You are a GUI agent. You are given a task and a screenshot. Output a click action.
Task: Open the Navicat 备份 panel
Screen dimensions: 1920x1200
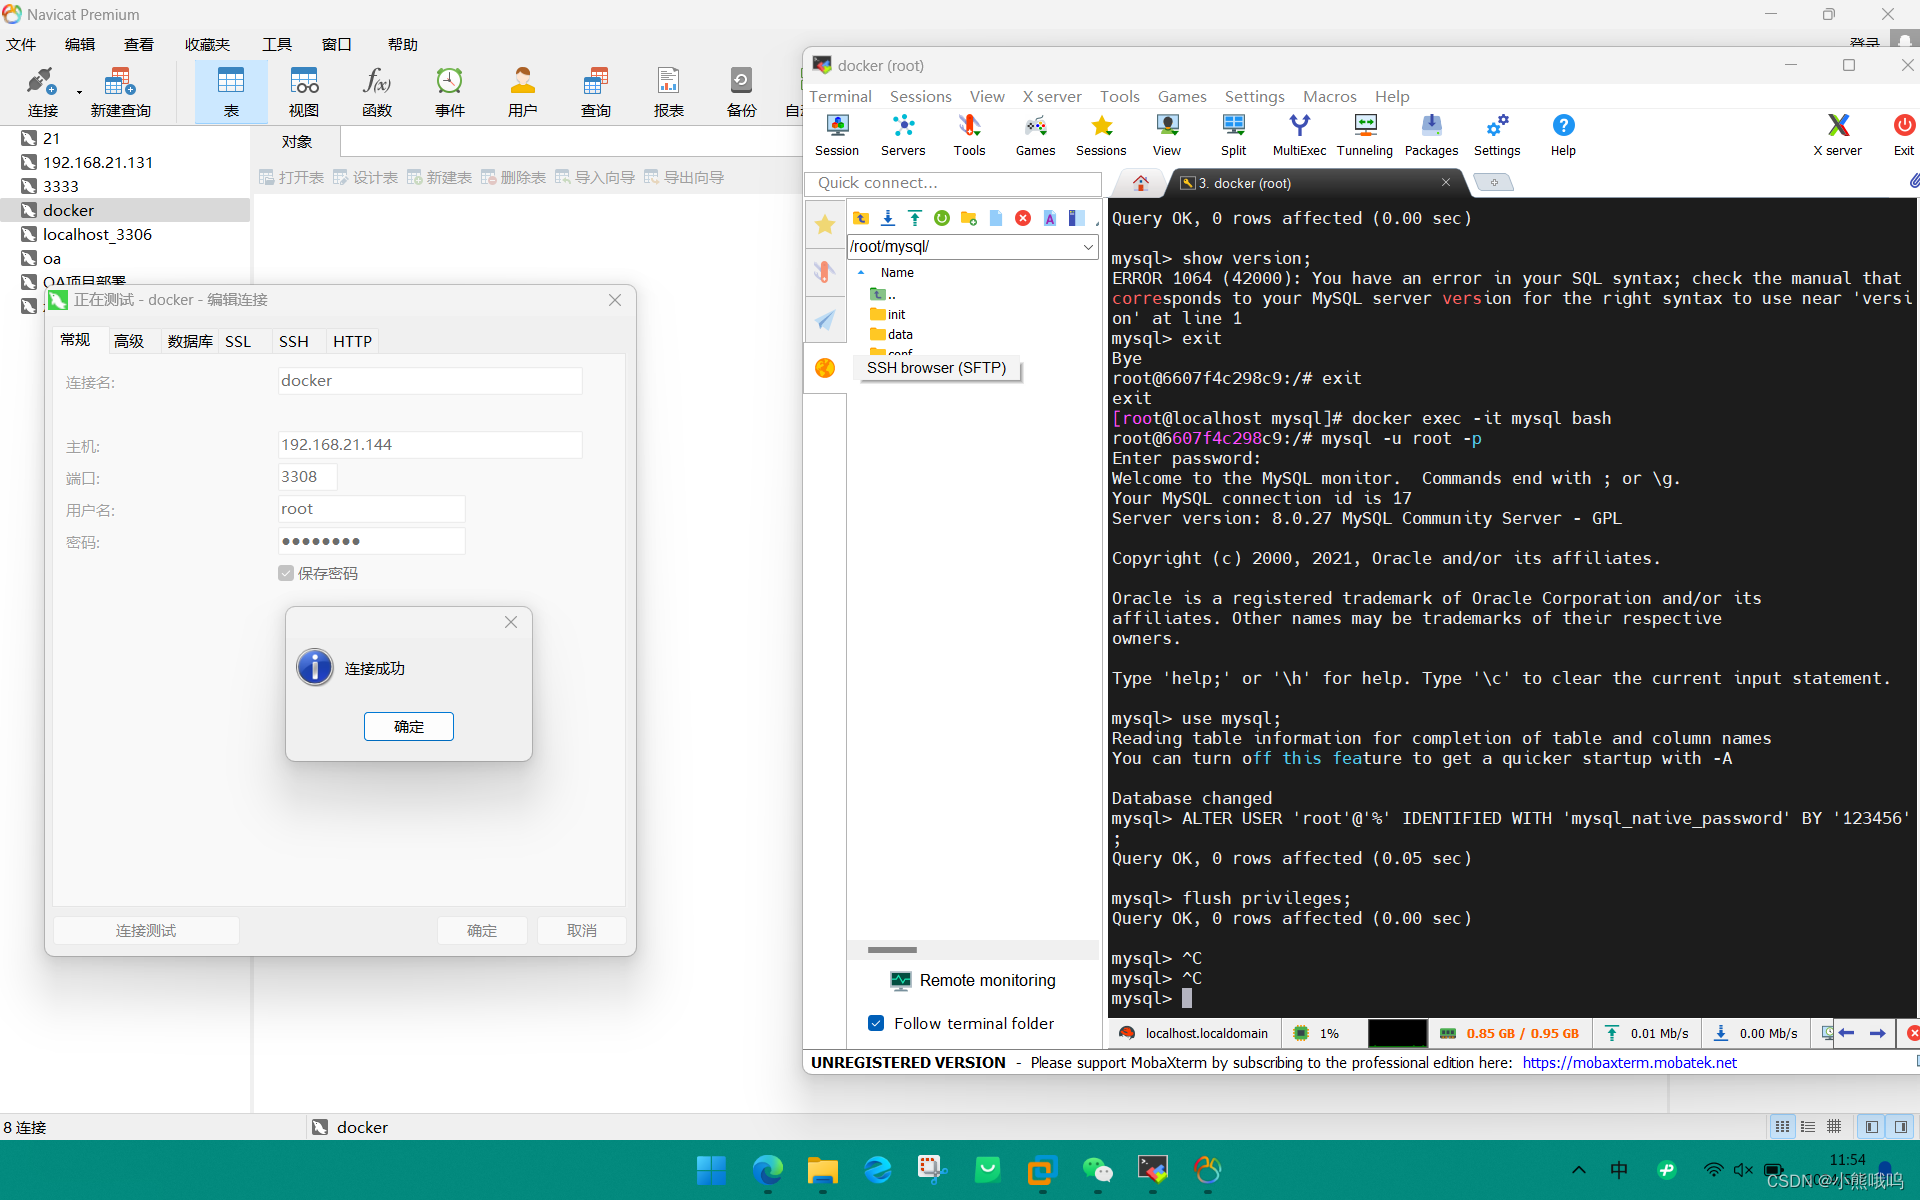coord(741,90)
